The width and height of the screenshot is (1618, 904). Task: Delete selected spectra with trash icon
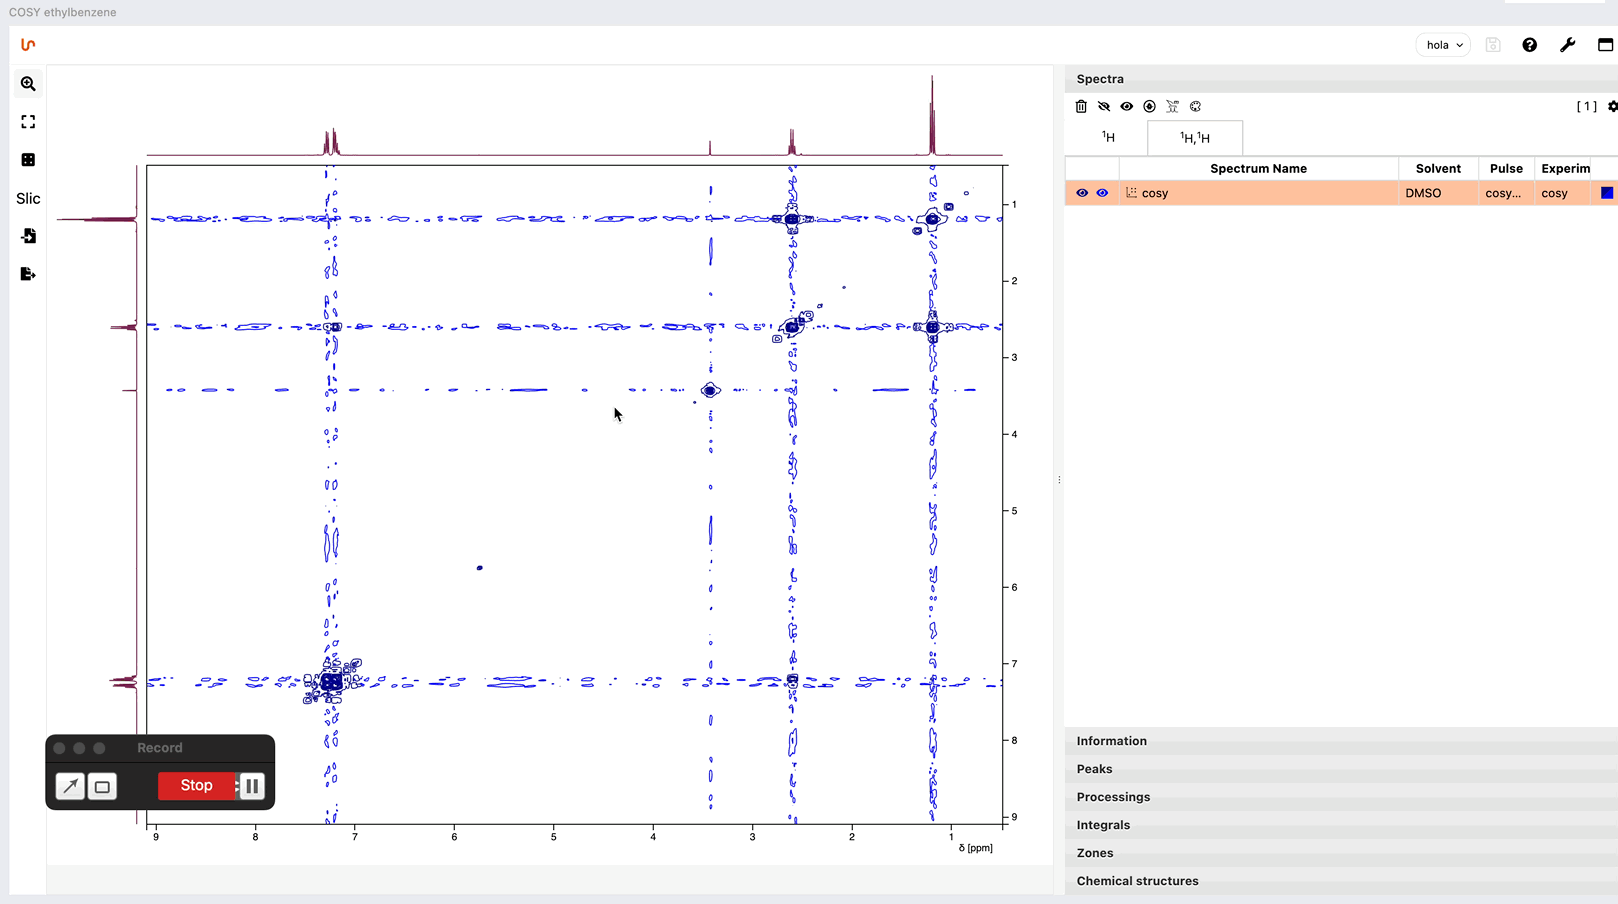(1081, 106)
